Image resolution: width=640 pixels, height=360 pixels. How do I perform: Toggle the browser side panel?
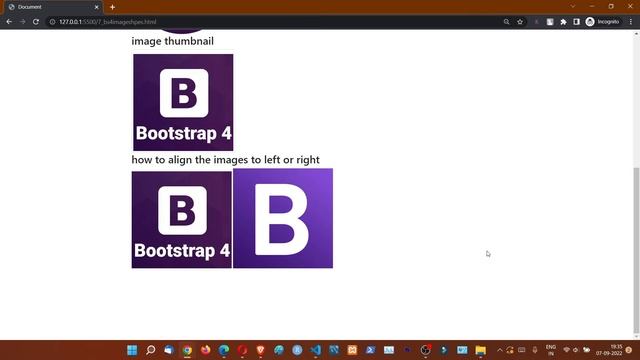(576, 22)
